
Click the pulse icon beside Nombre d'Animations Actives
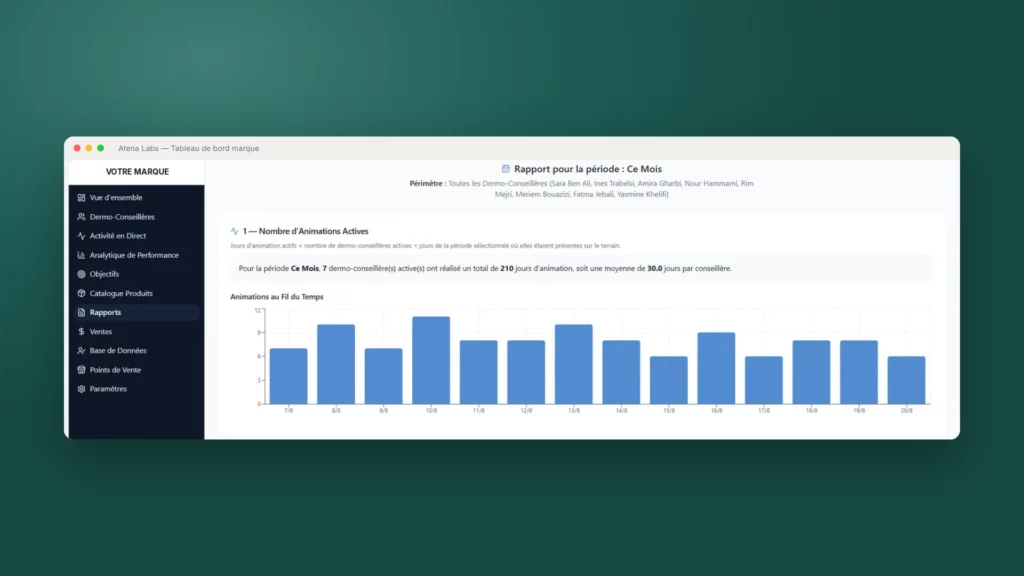234,231
